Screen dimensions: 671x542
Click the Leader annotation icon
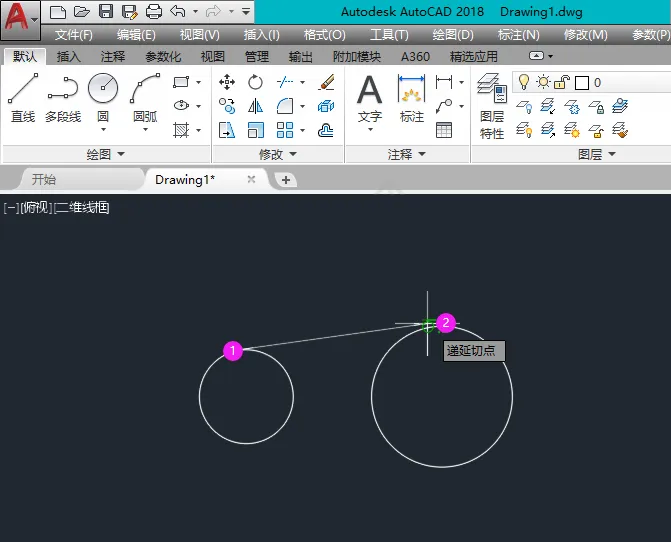coord(444,106)
